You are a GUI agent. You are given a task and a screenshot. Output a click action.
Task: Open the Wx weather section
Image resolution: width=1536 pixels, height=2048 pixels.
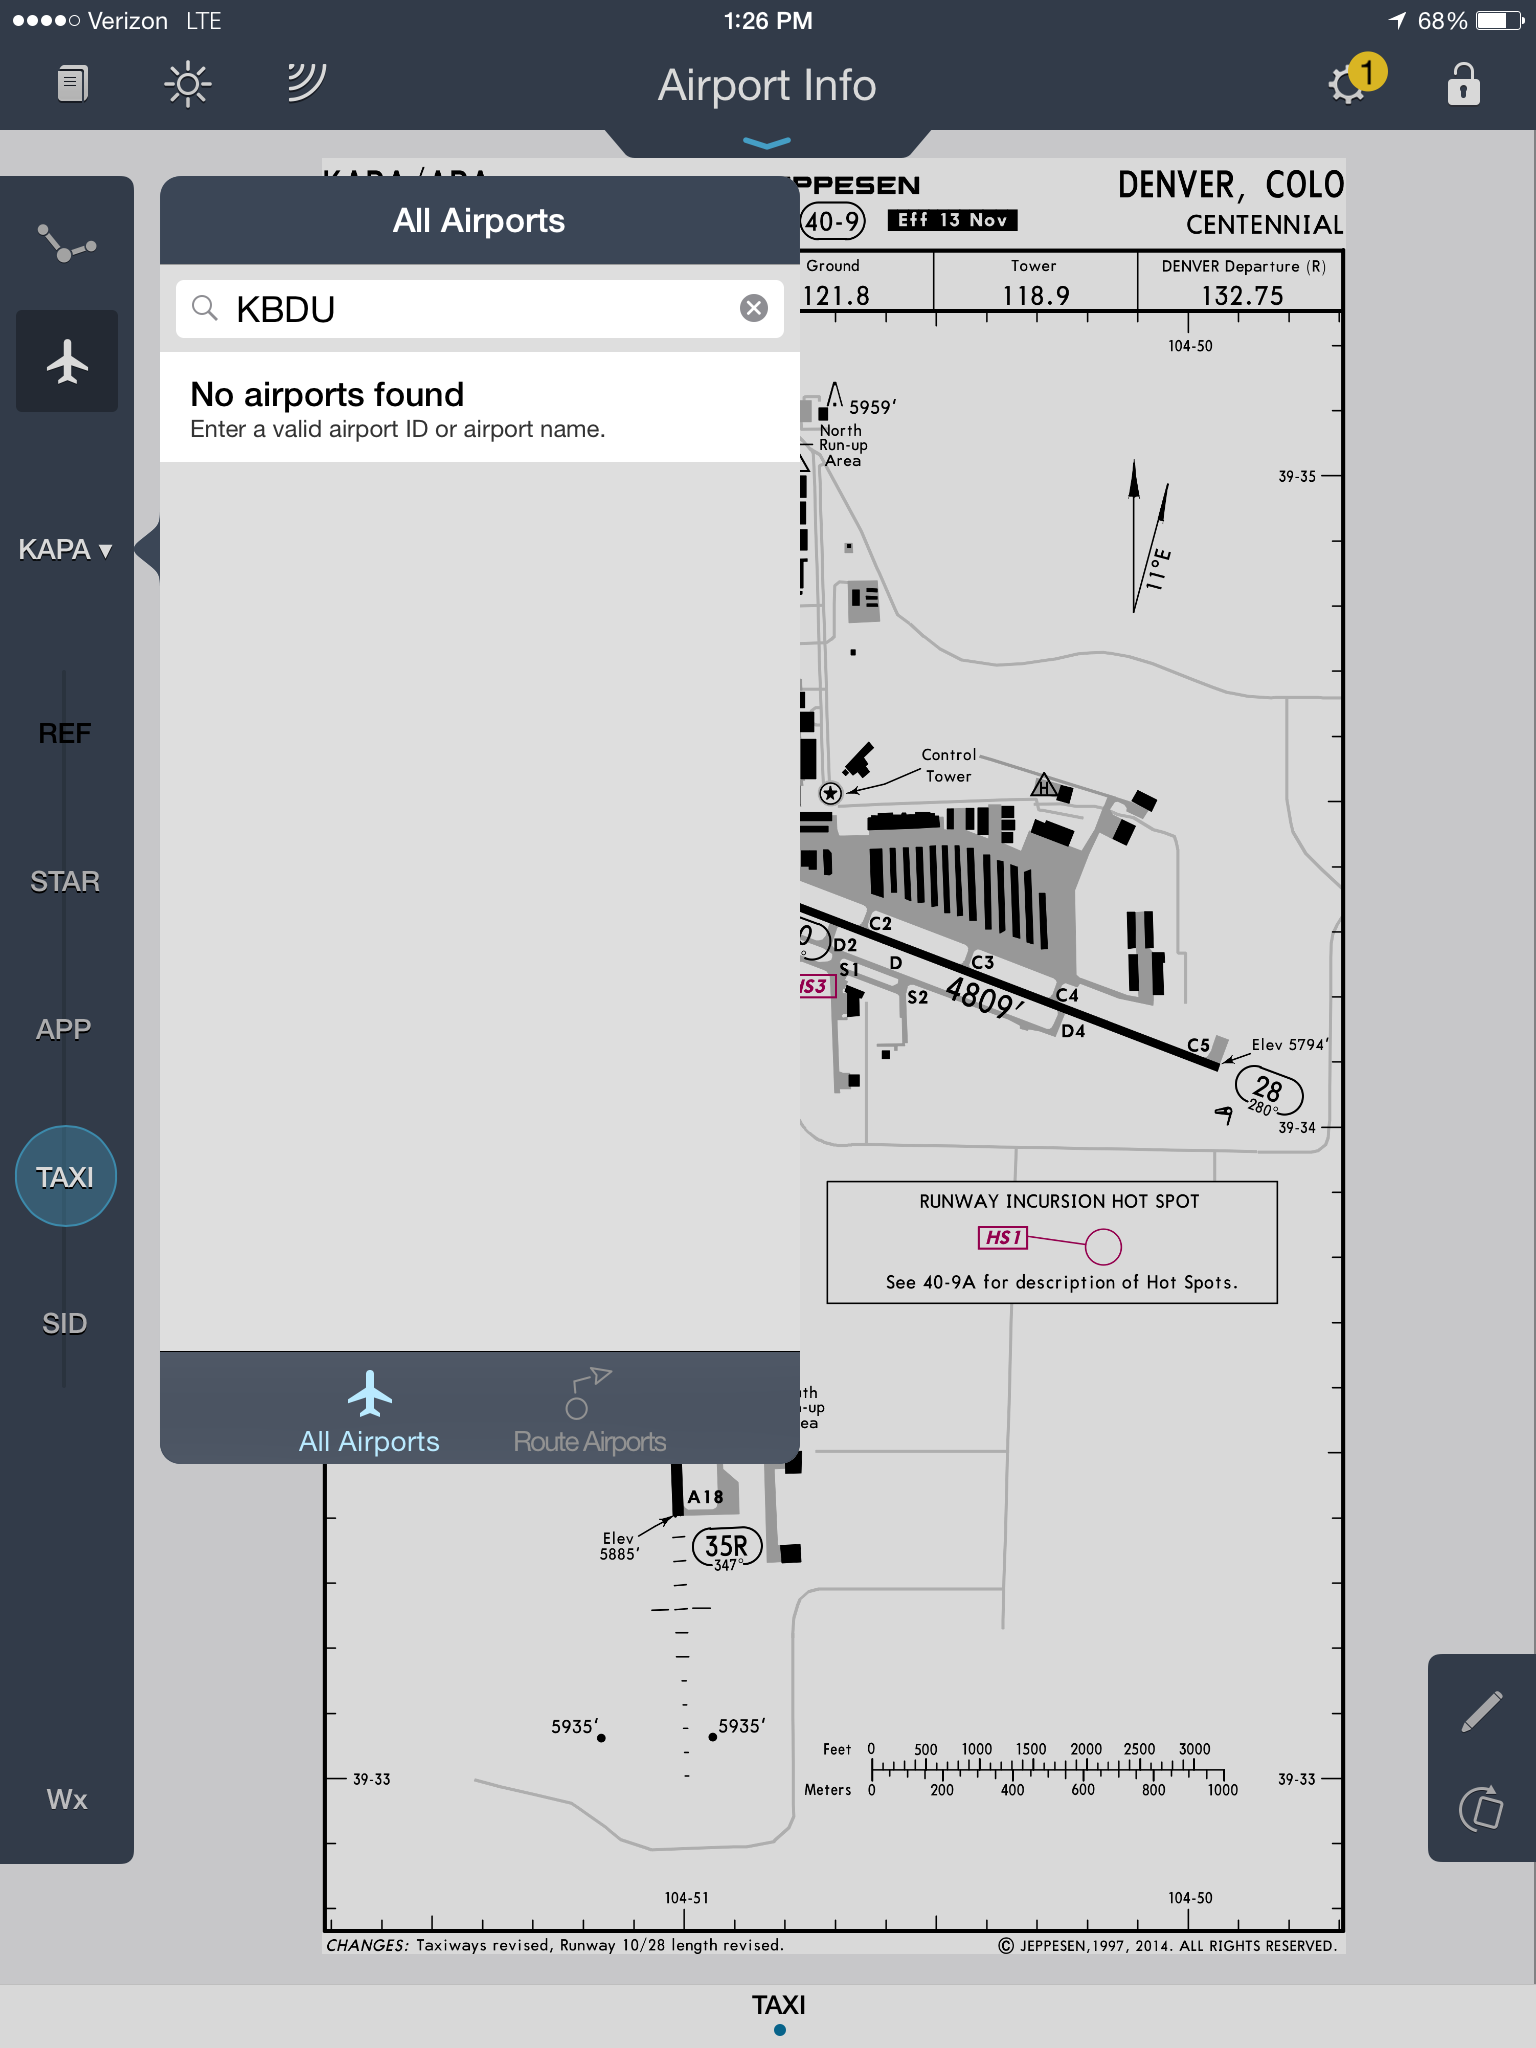pyautogui.click(x=67, y=1799)
